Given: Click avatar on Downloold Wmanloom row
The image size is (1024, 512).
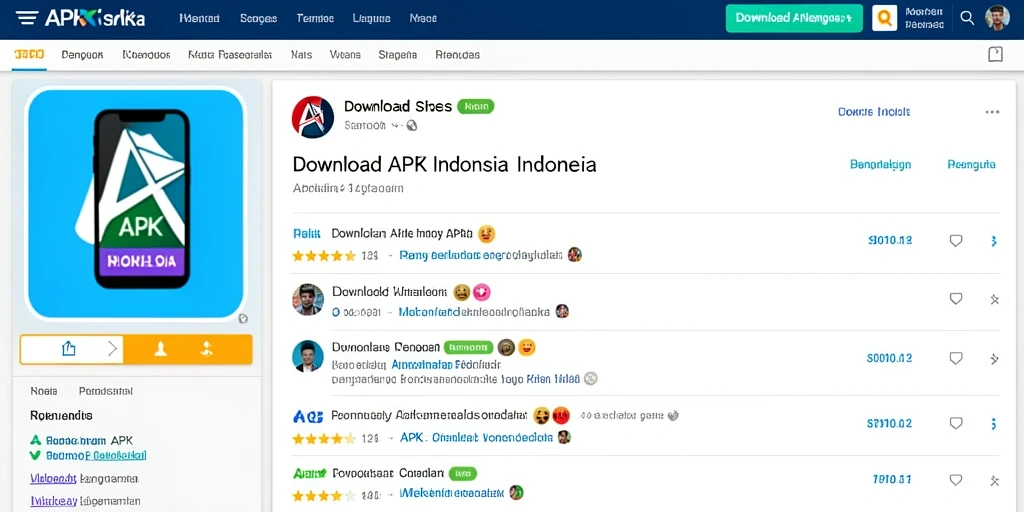Looking at the screenshot, I should 308,300.
